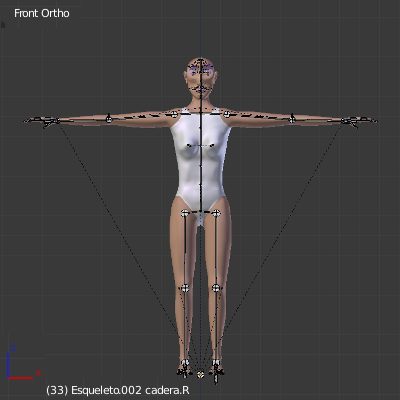Click the 'Front Ortho' view label
The image size is (400, 400).
click(x=42, y=13)
